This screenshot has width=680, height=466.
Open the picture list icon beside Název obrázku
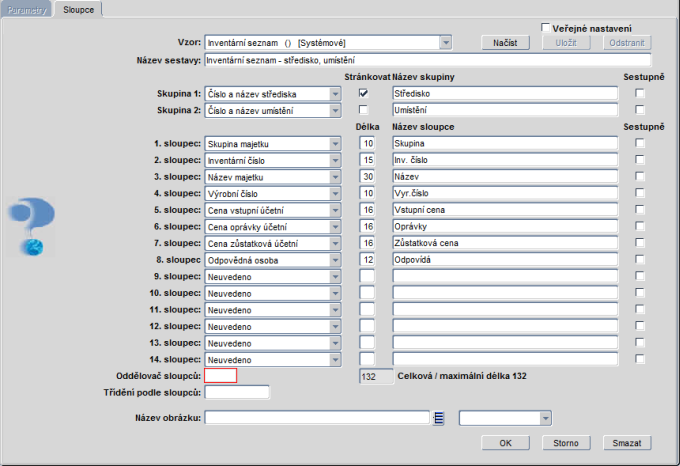438,418
